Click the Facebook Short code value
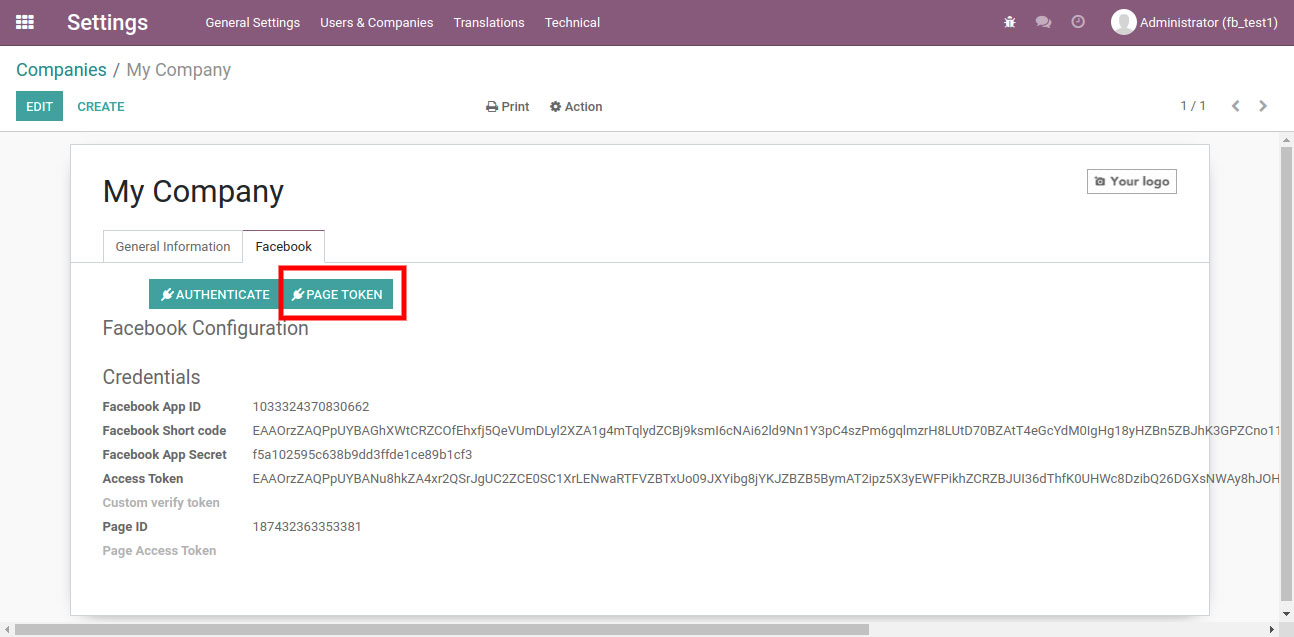 click(766, 431)
